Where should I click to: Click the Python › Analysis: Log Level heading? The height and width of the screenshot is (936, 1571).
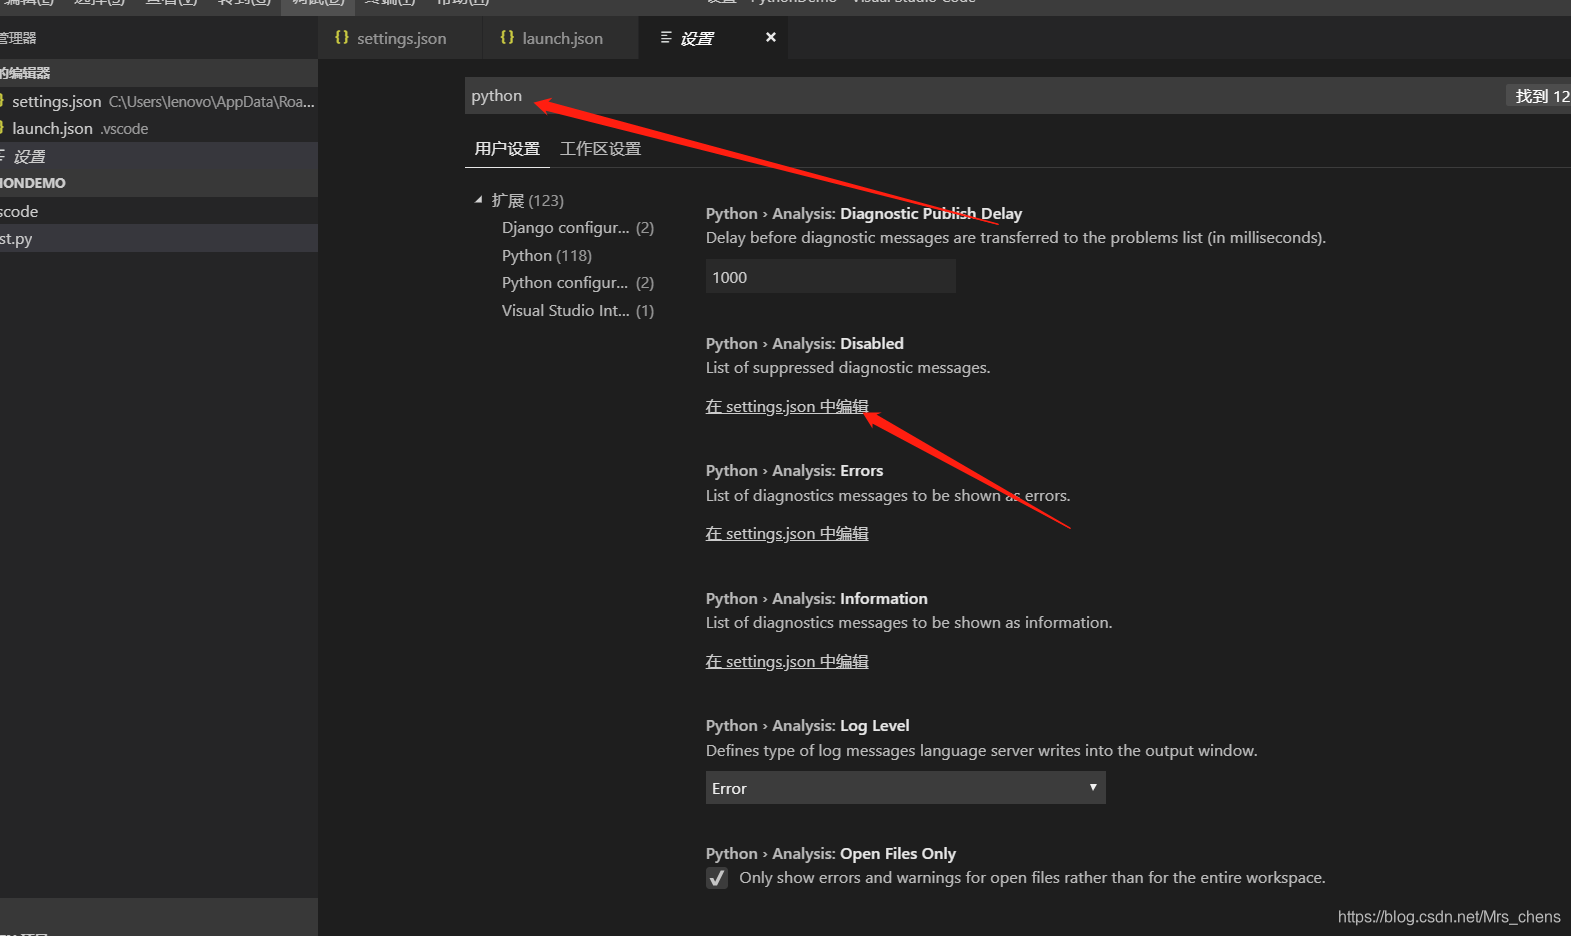808,726
